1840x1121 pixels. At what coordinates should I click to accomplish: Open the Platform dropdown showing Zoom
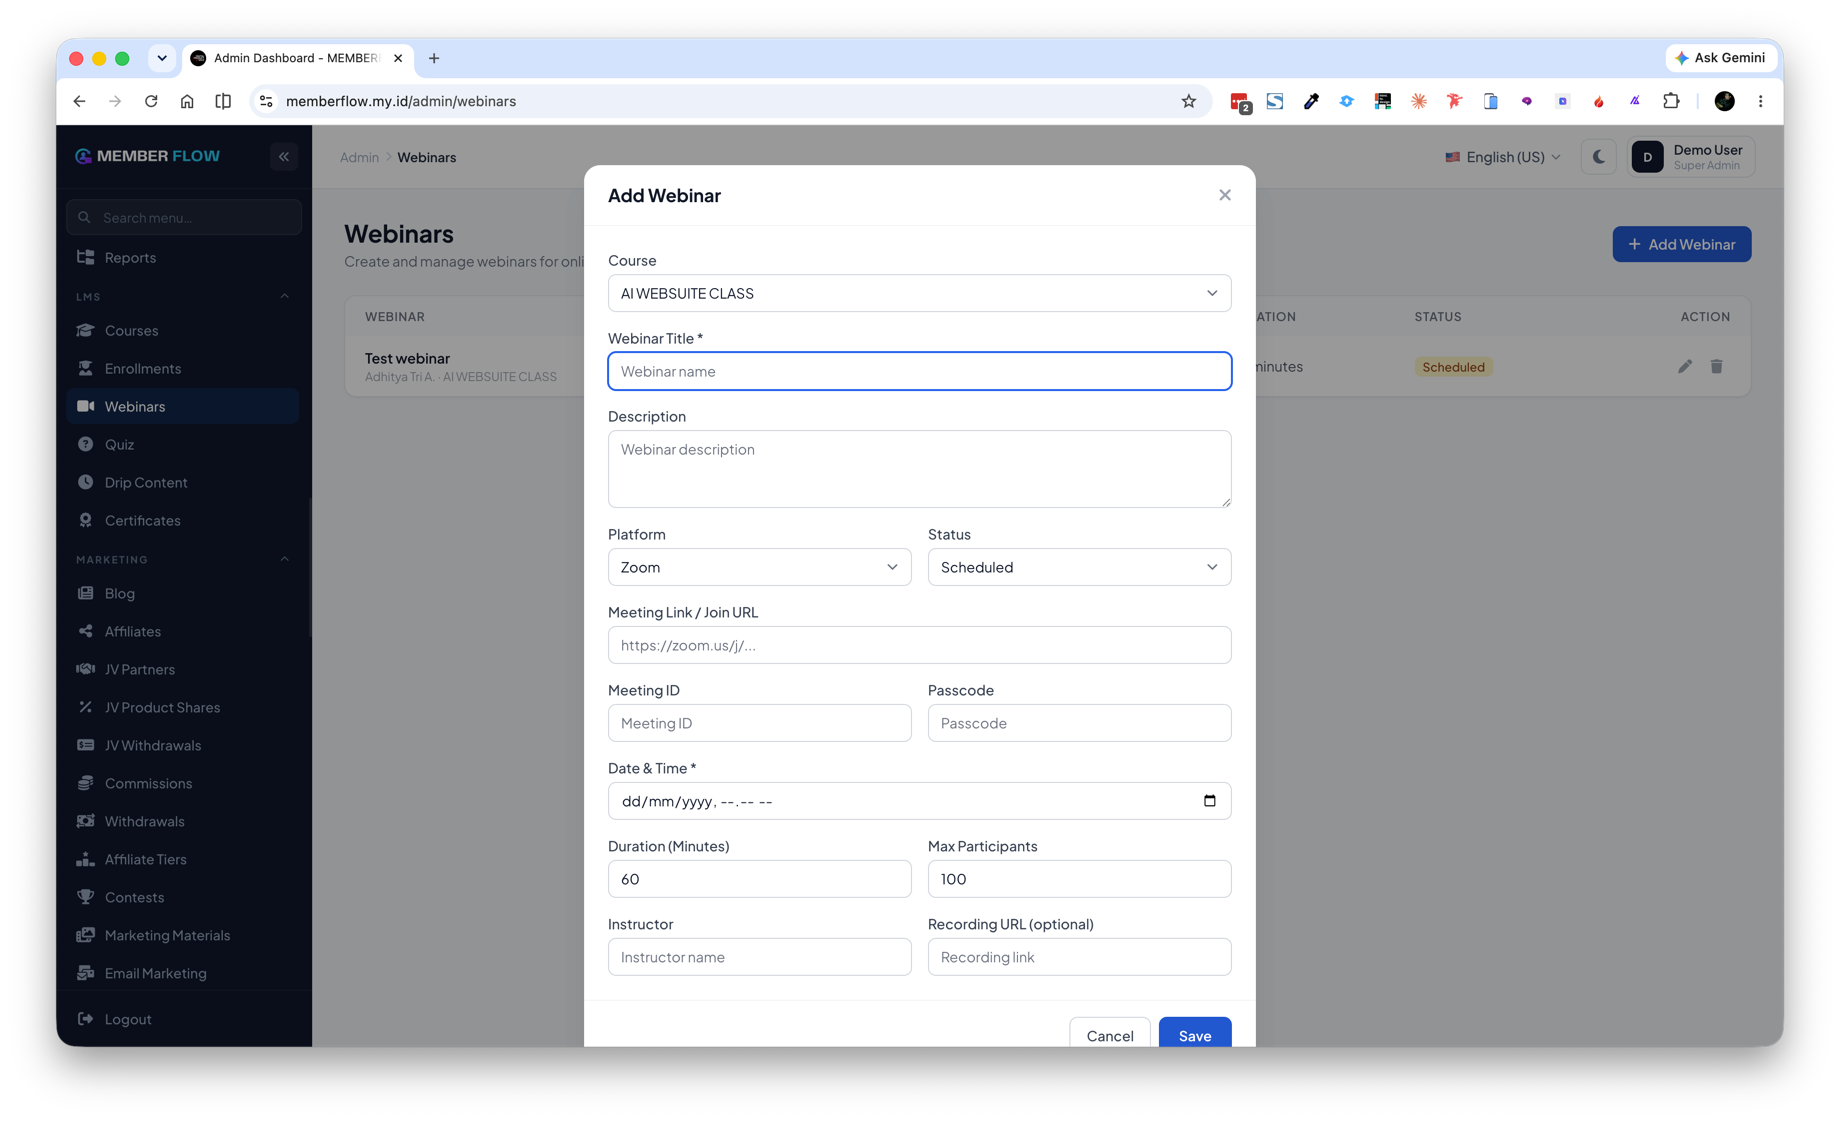[759, 567]
